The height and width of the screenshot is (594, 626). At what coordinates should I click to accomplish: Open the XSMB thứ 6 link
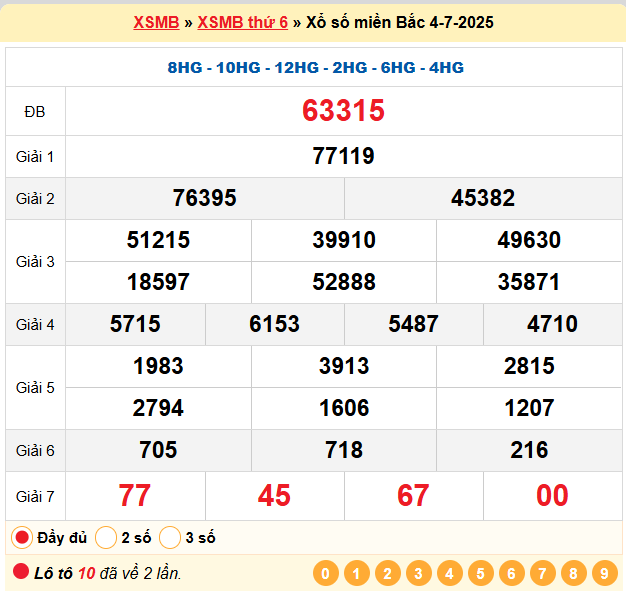pos(242,22)
